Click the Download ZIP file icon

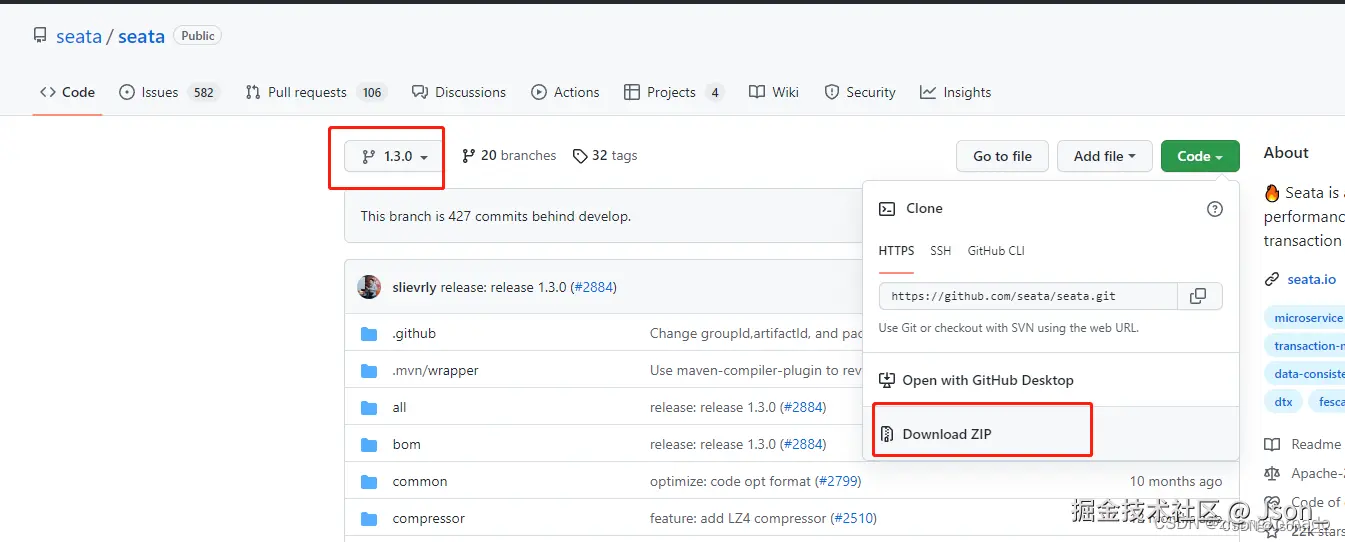coord(886,434)
